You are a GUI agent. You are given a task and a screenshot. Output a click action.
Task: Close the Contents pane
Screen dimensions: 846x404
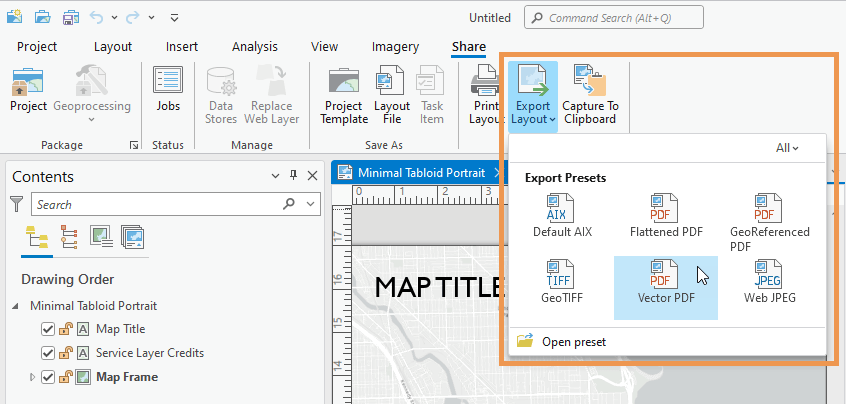[x=312, y=175]
